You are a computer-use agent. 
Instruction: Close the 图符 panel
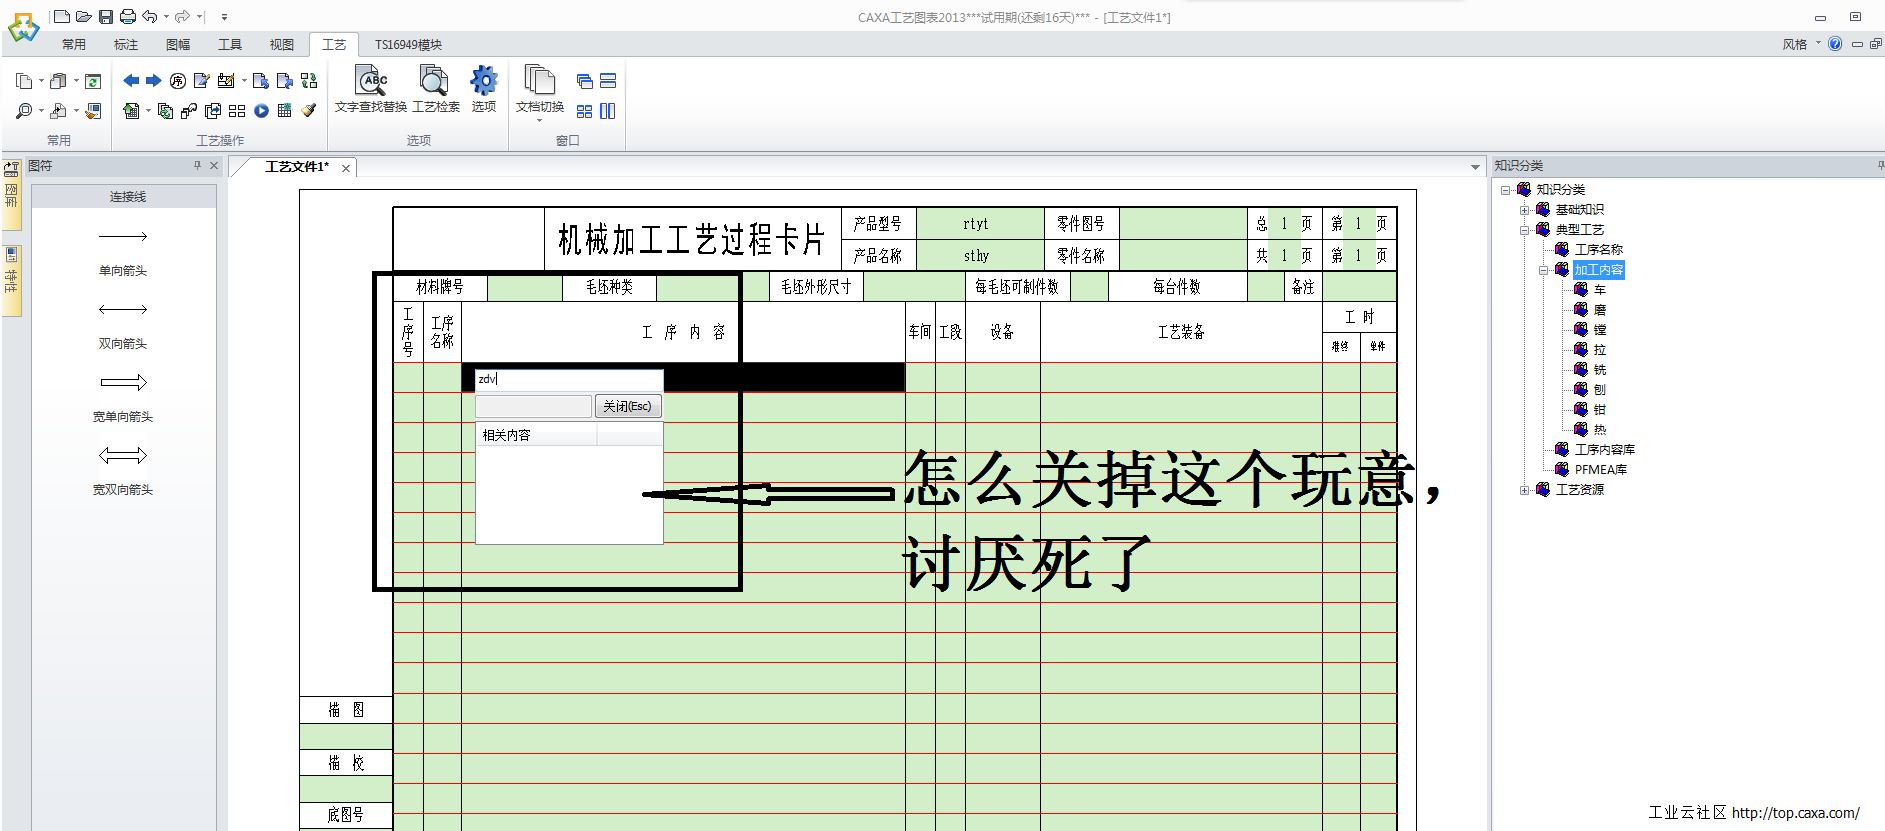tap(214, 166)
